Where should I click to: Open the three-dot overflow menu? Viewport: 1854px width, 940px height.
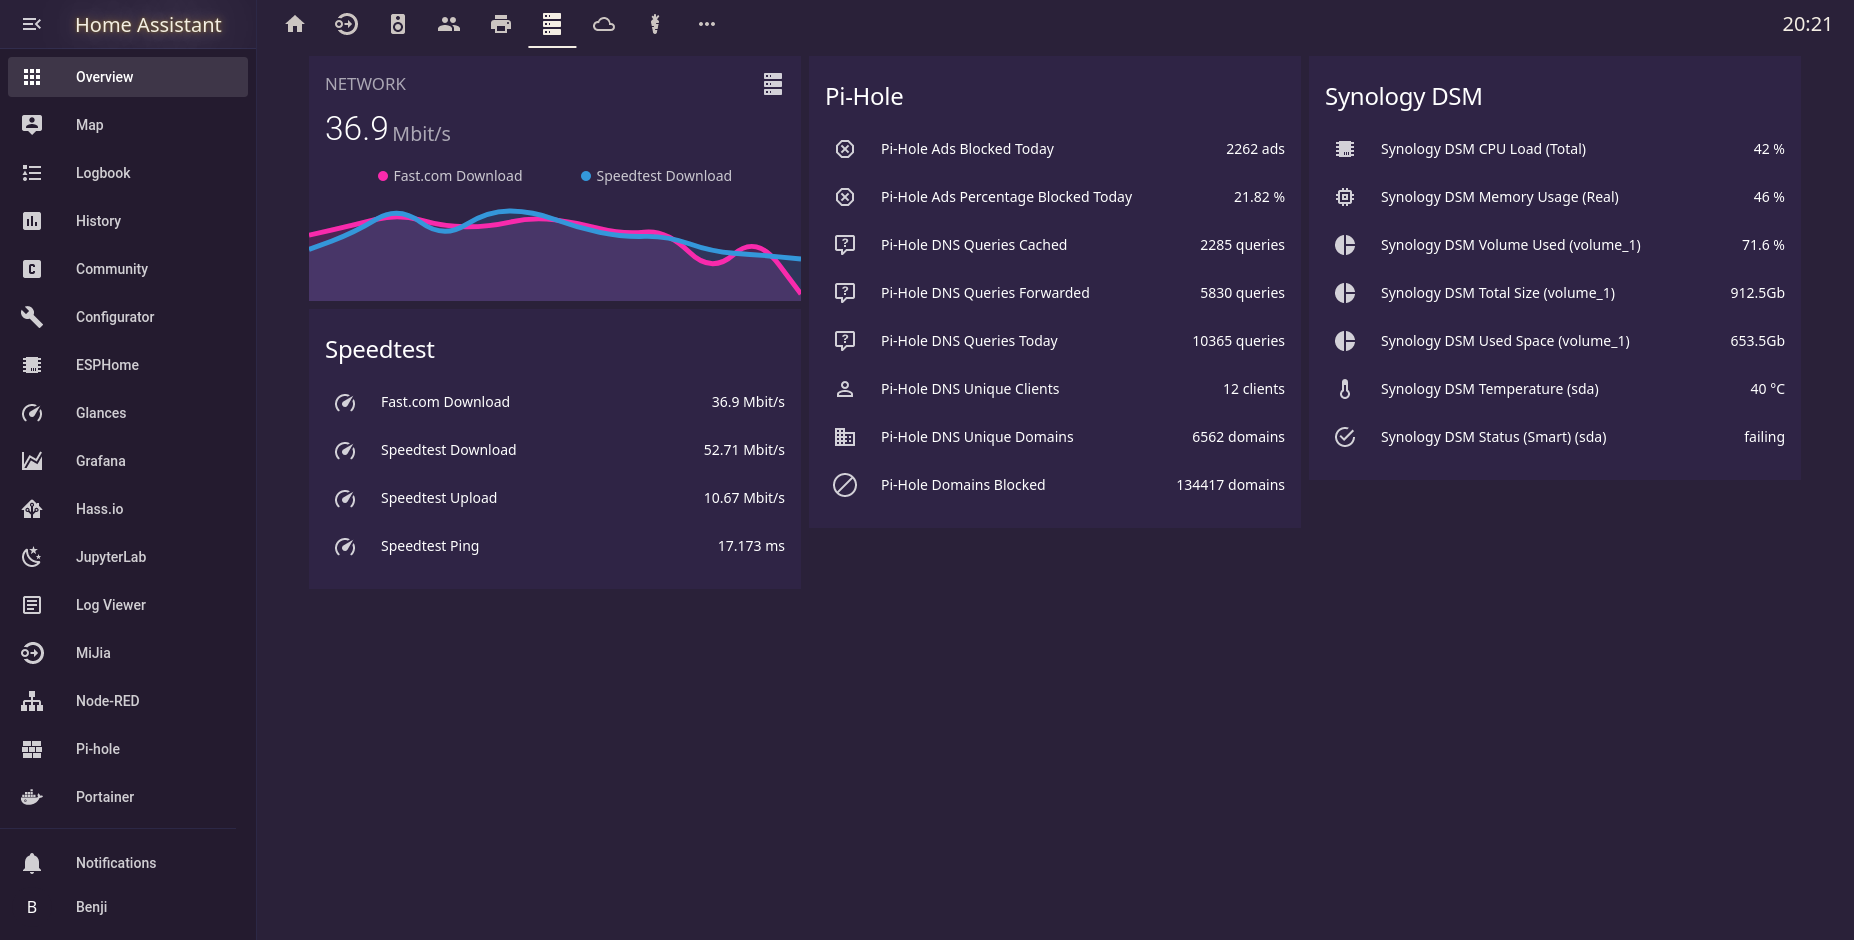coord(707,24)
